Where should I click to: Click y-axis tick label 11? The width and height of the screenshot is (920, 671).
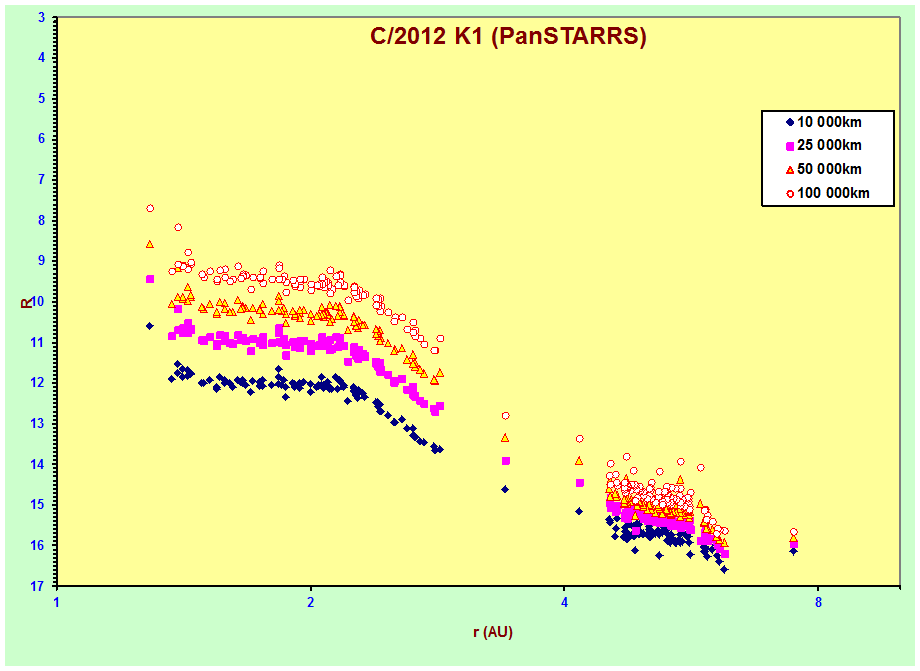pyautogui.click(x=39, y=343)
